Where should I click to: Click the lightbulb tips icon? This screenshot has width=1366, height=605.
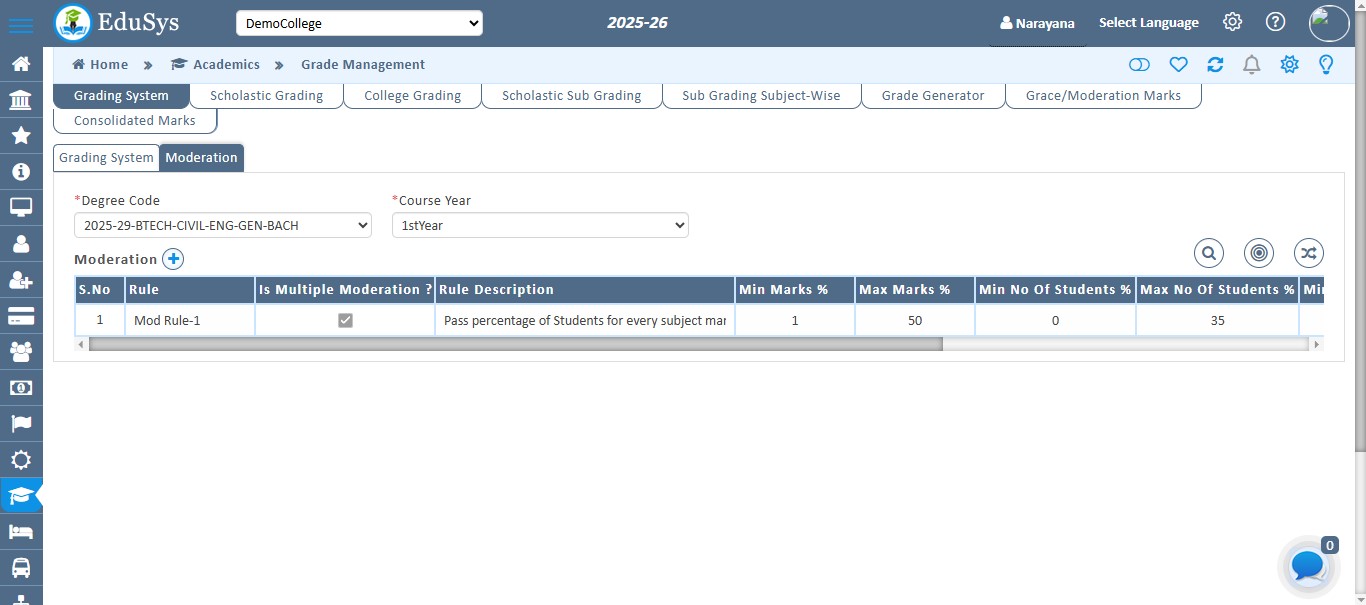(x=1326, y=65)
